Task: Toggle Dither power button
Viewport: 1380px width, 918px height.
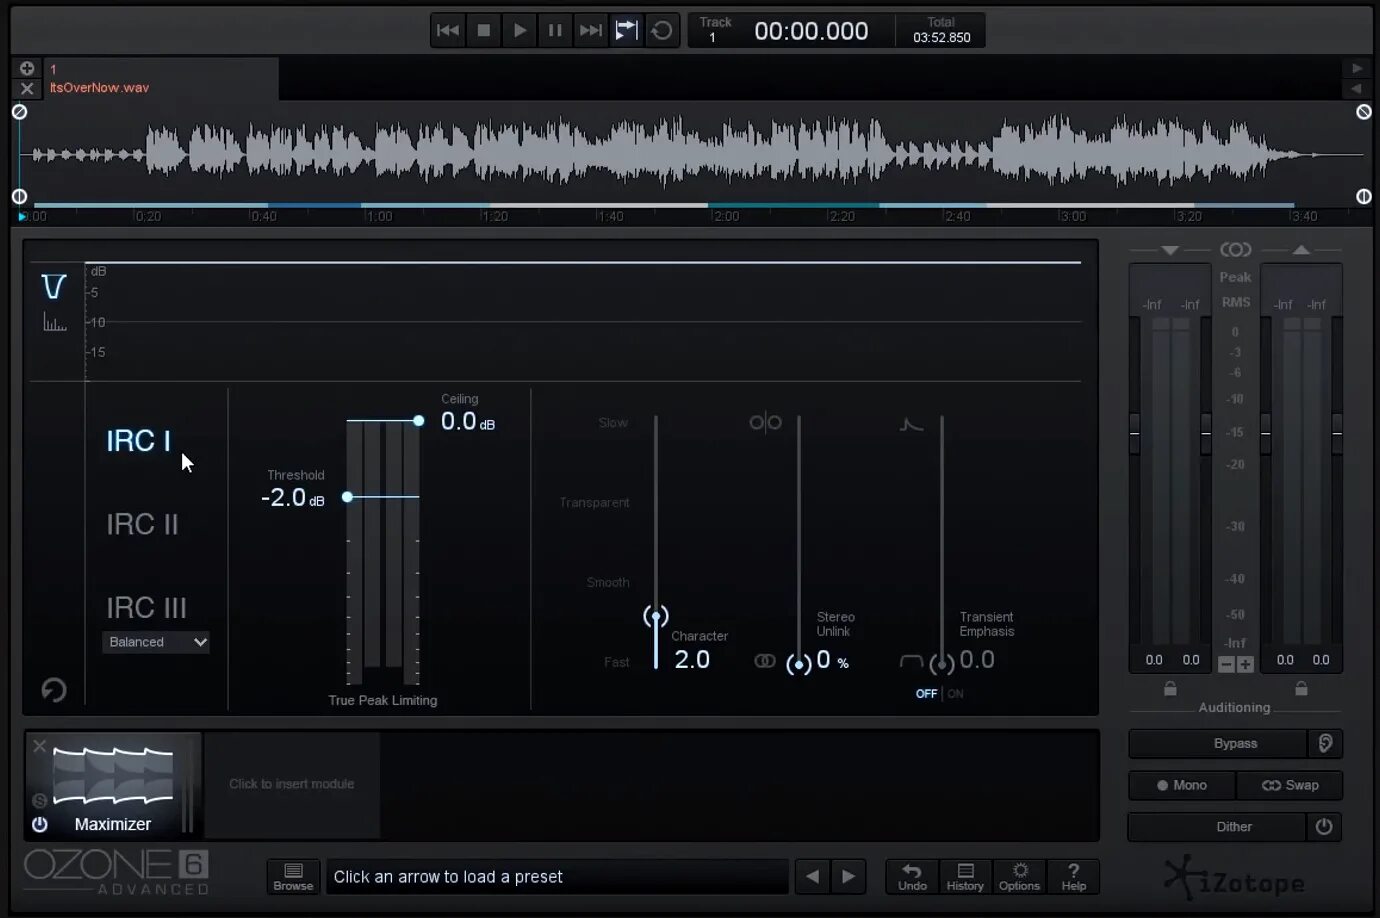Action: 1324,827
